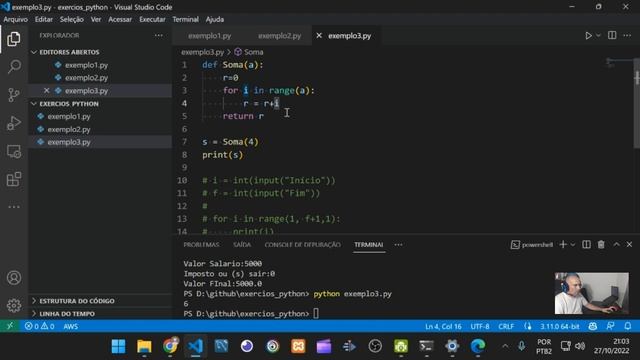Viewport: 640px width, 360px height.
Task: Select the powershell terminal label
Action: (532, 244)
